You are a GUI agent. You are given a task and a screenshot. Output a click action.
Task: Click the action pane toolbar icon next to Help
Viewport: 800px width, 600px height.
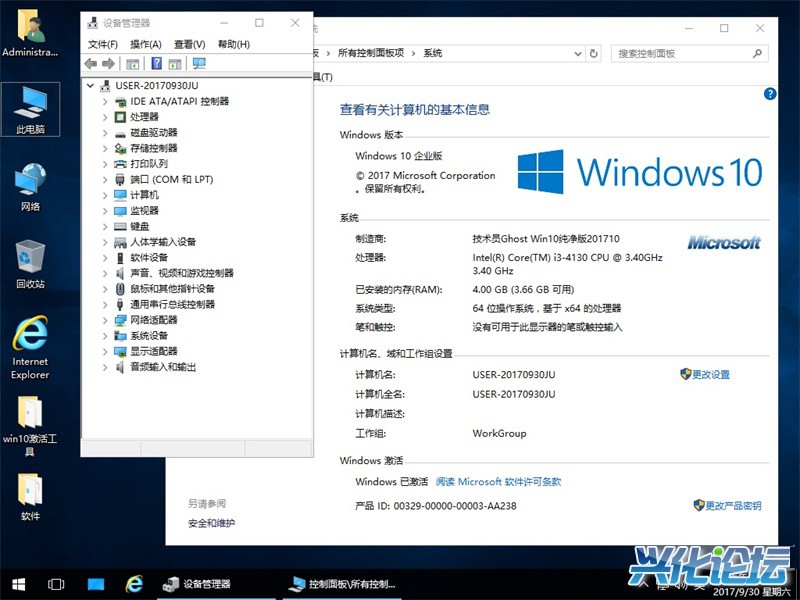coord(175,64)
